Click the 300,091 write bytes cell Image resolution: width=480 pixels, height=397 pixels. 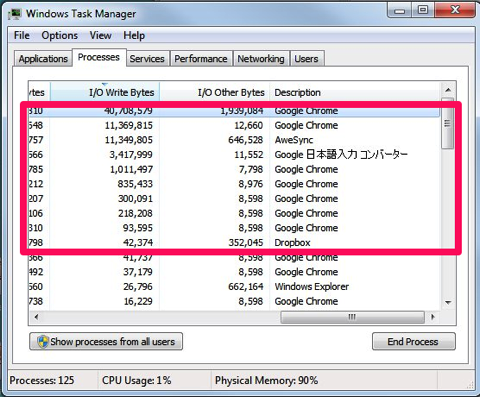135,199
